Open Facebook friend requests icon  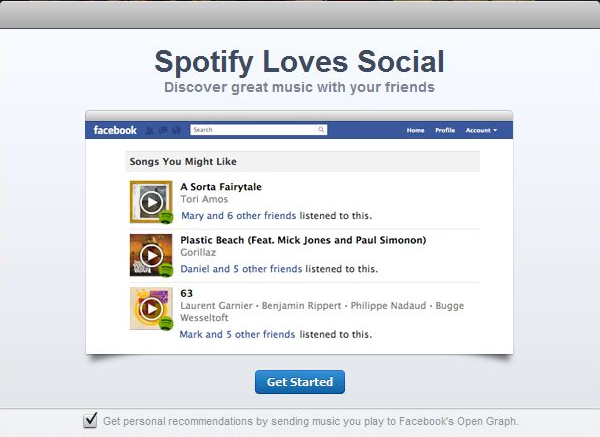150,130
